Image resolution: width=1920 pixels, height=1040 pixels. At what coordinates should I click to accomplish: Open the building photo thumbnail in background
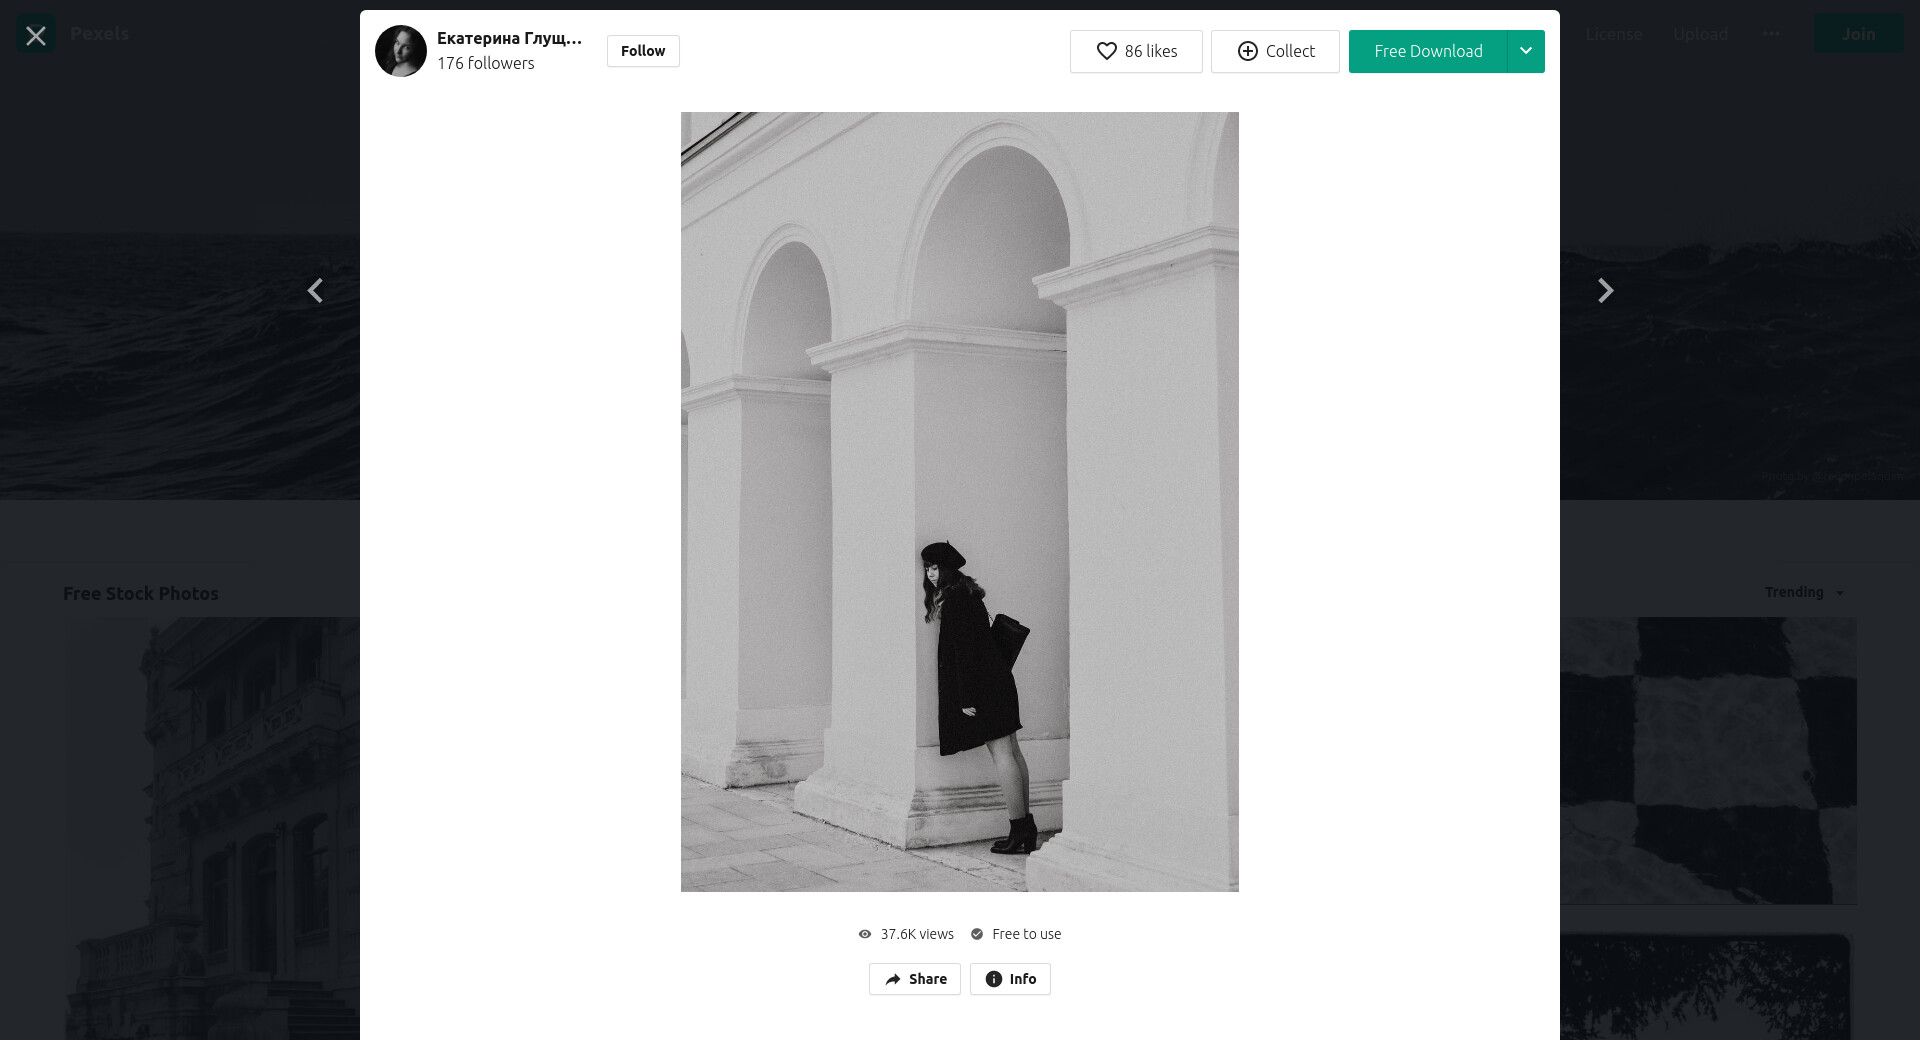click(213, 828)
